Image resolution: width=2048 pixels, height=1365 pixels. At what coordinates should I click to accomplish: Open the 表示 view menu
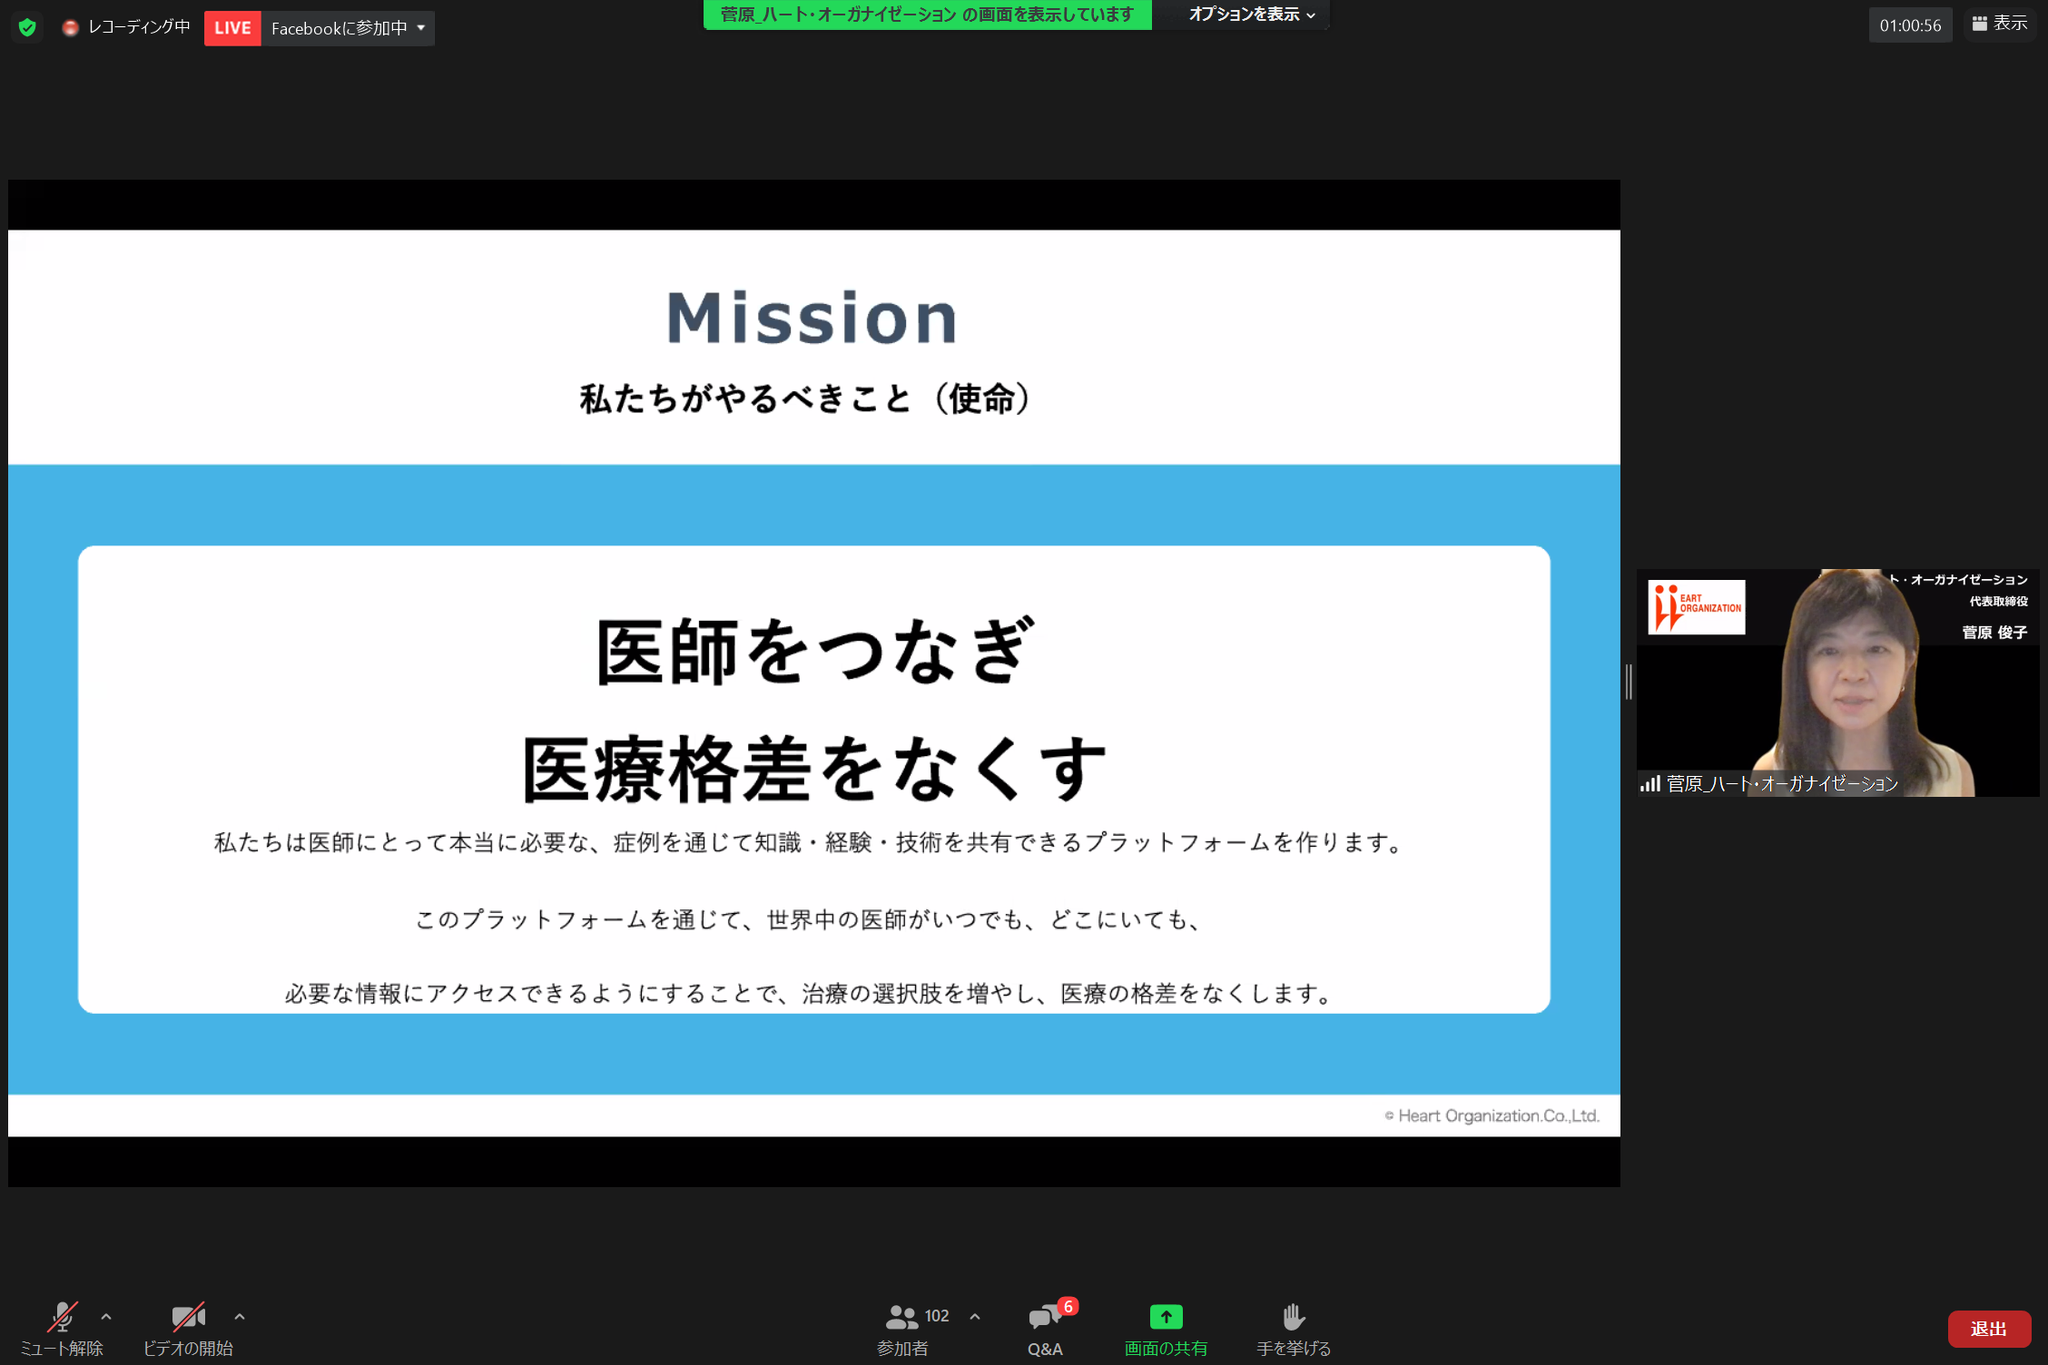[1999, 22]
